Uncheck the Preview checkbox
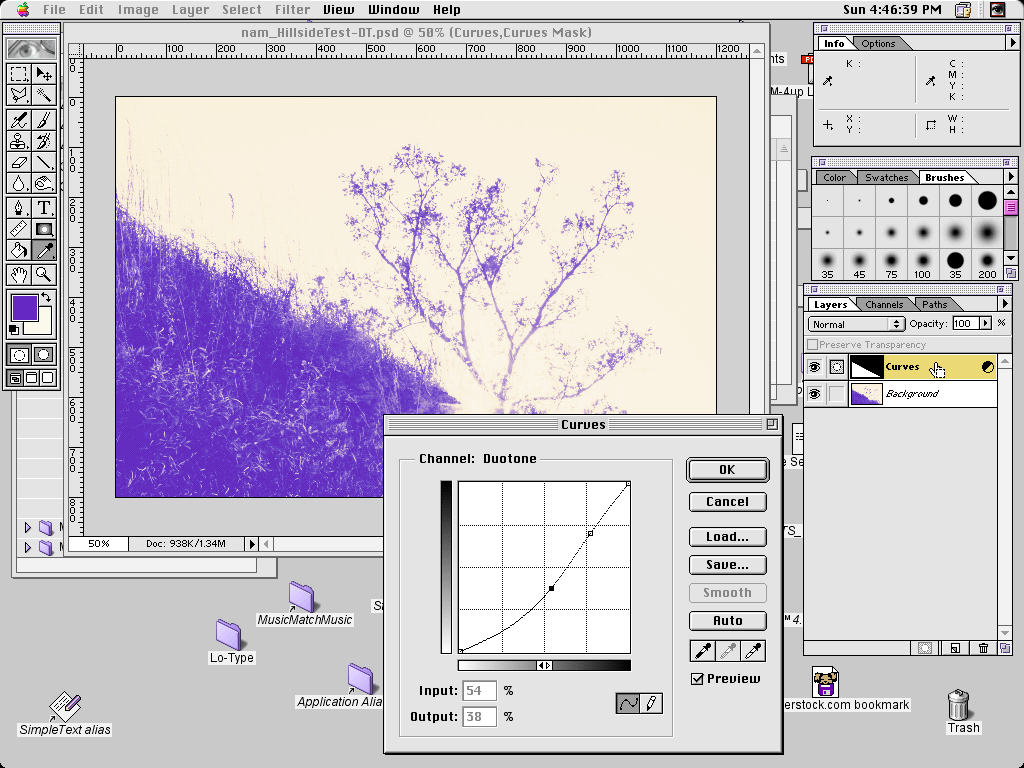This screenshot has width=1024, height=768. [x=698, y=679]
